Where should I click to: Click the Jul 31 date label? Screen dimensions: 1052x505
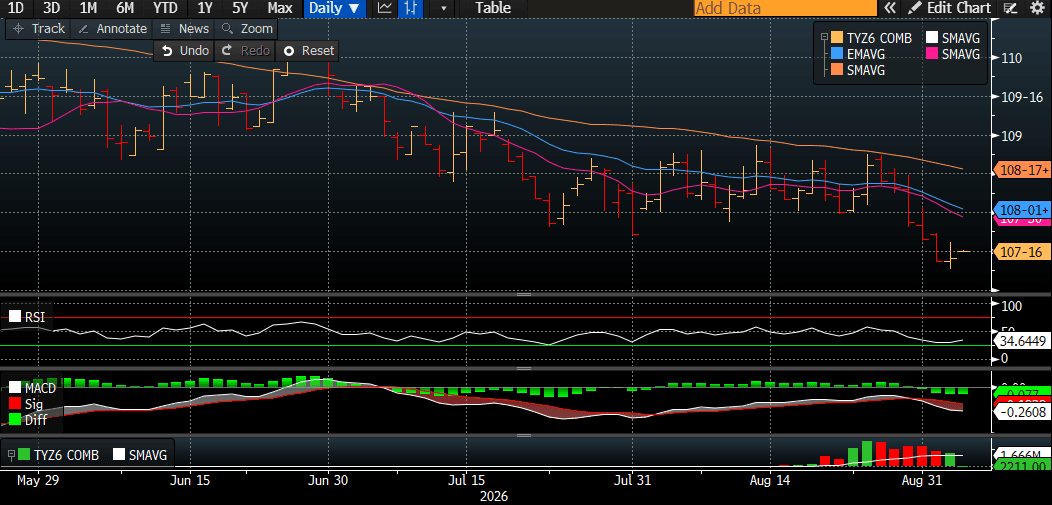tap(633, 480)
